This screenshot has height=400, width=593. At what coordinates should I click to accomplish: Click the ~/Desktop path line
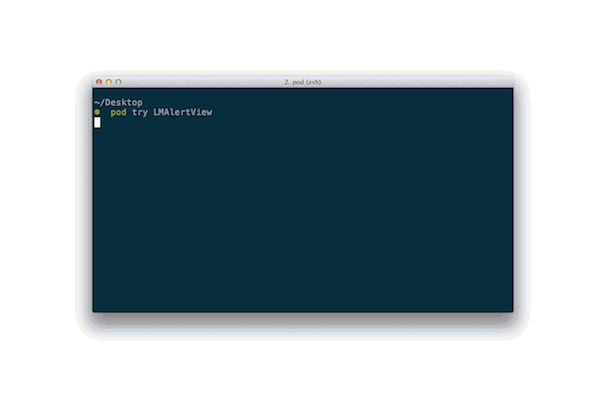click(118, 102)
